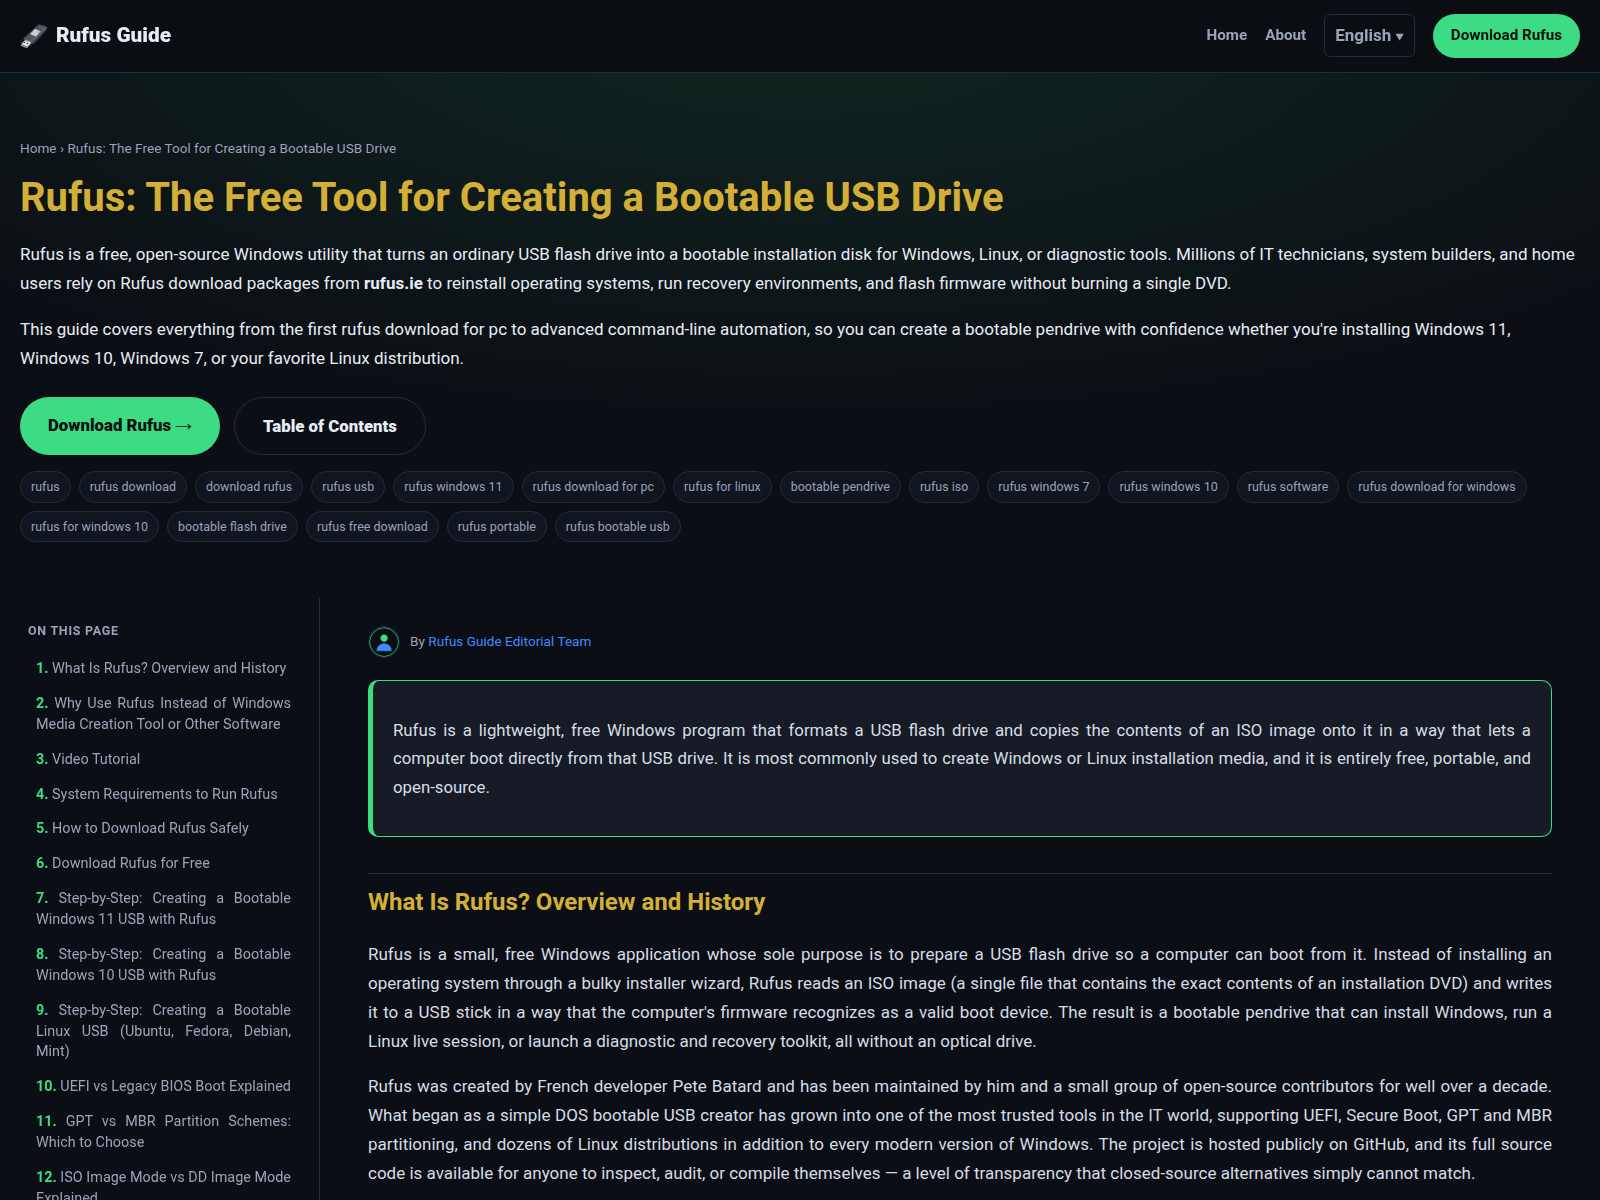Open the About navigation link
1600x1200 pixels.
(x=1285, y=35)
